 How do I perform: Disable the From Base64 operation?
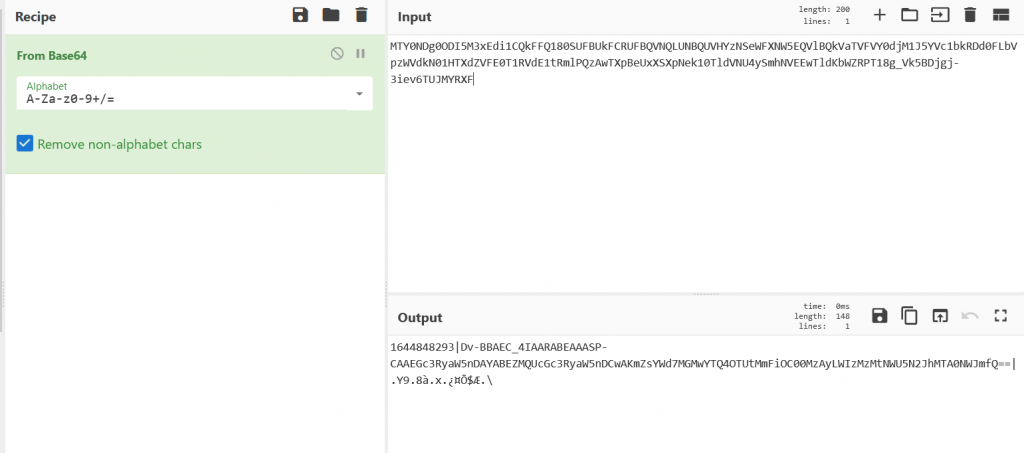pyautogui.click(x=337, y=54)
